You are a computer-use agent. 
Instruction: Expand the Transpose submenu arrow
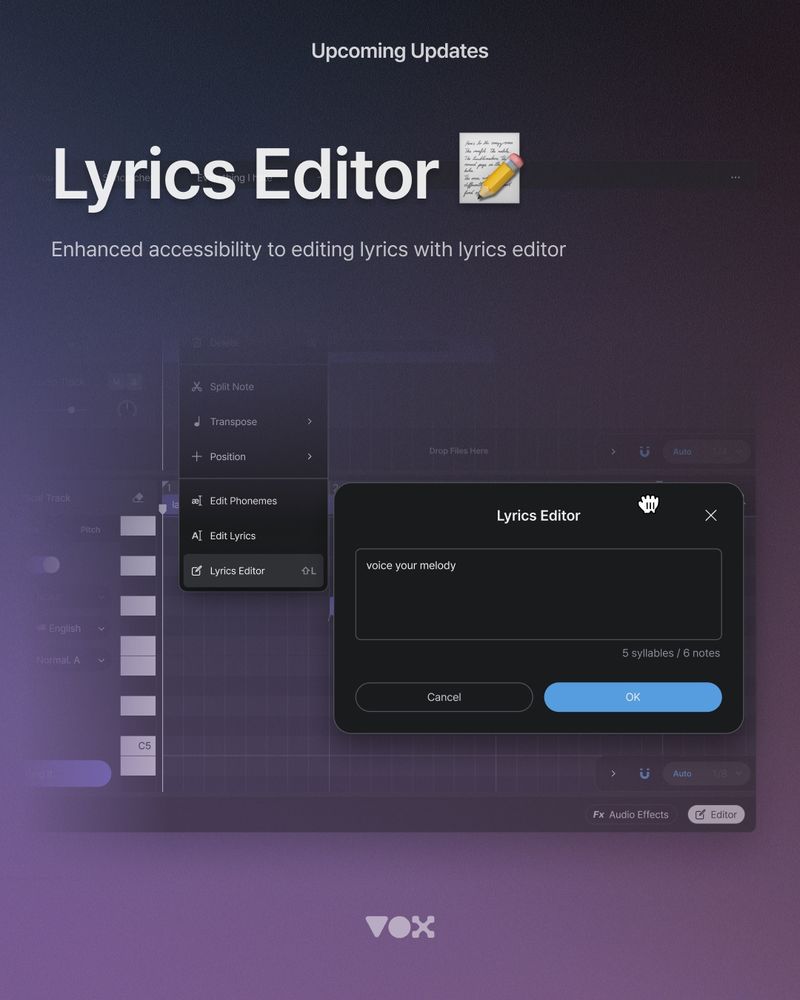(309, 422)
